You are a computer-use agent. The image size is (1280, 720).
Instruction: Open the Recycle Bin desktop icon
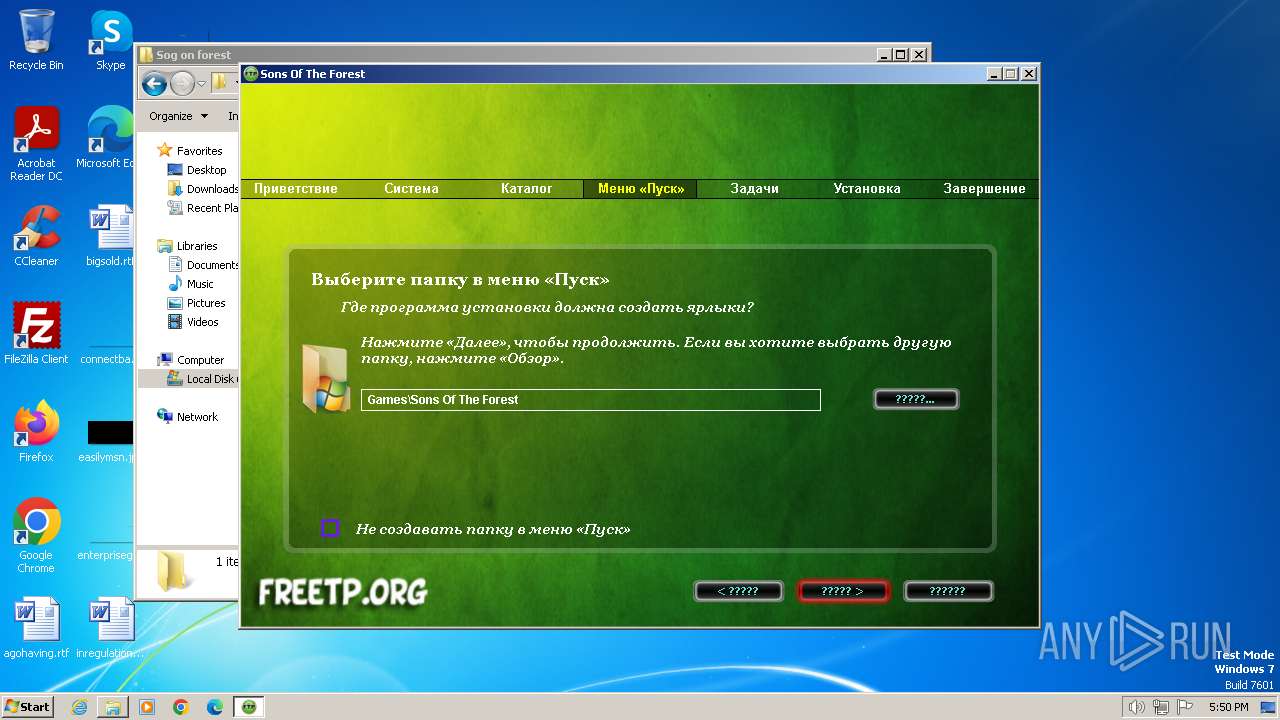(36, 40)
